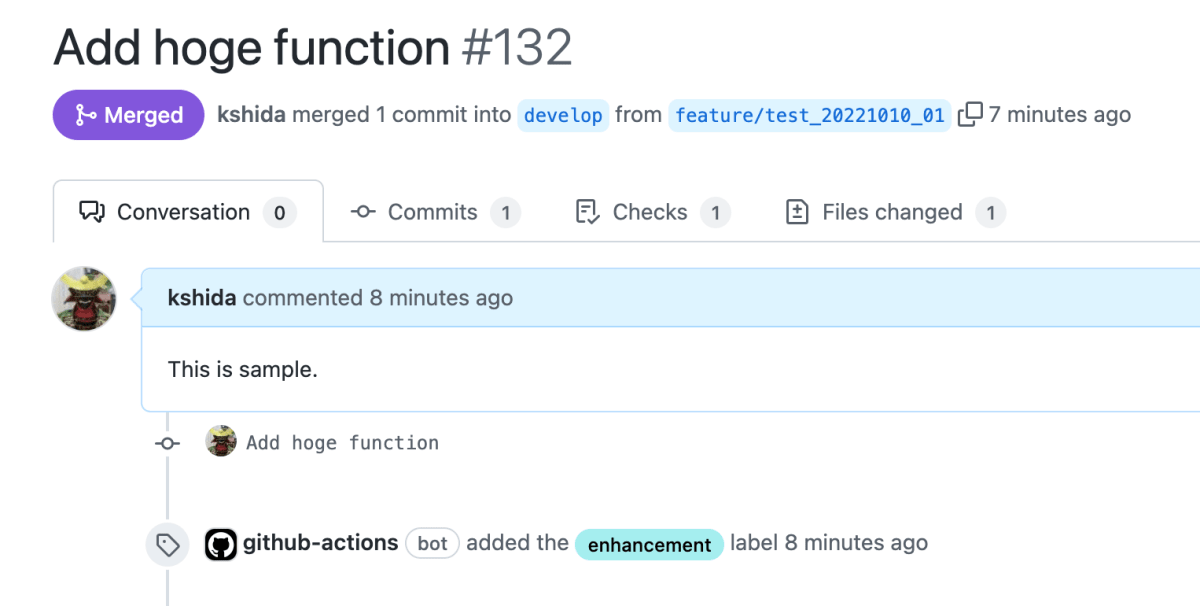Click the Commits tab commit icon

click(363, 212)
